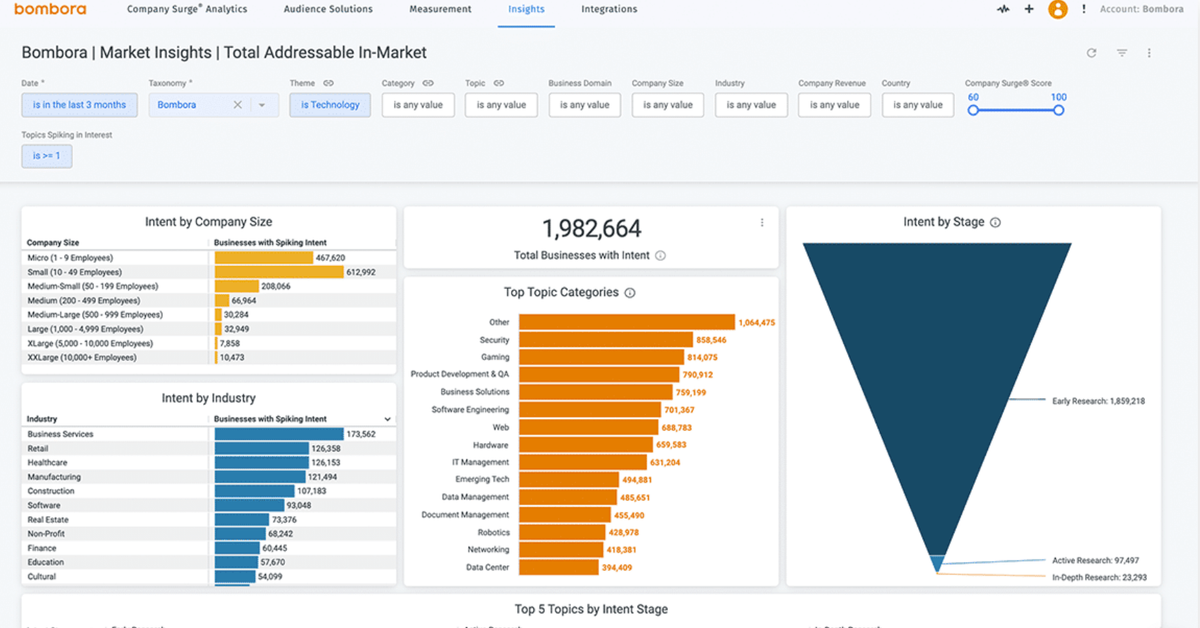
Task: Click info icon beside Total Businesses with Intent
Action: pos(660,256)
